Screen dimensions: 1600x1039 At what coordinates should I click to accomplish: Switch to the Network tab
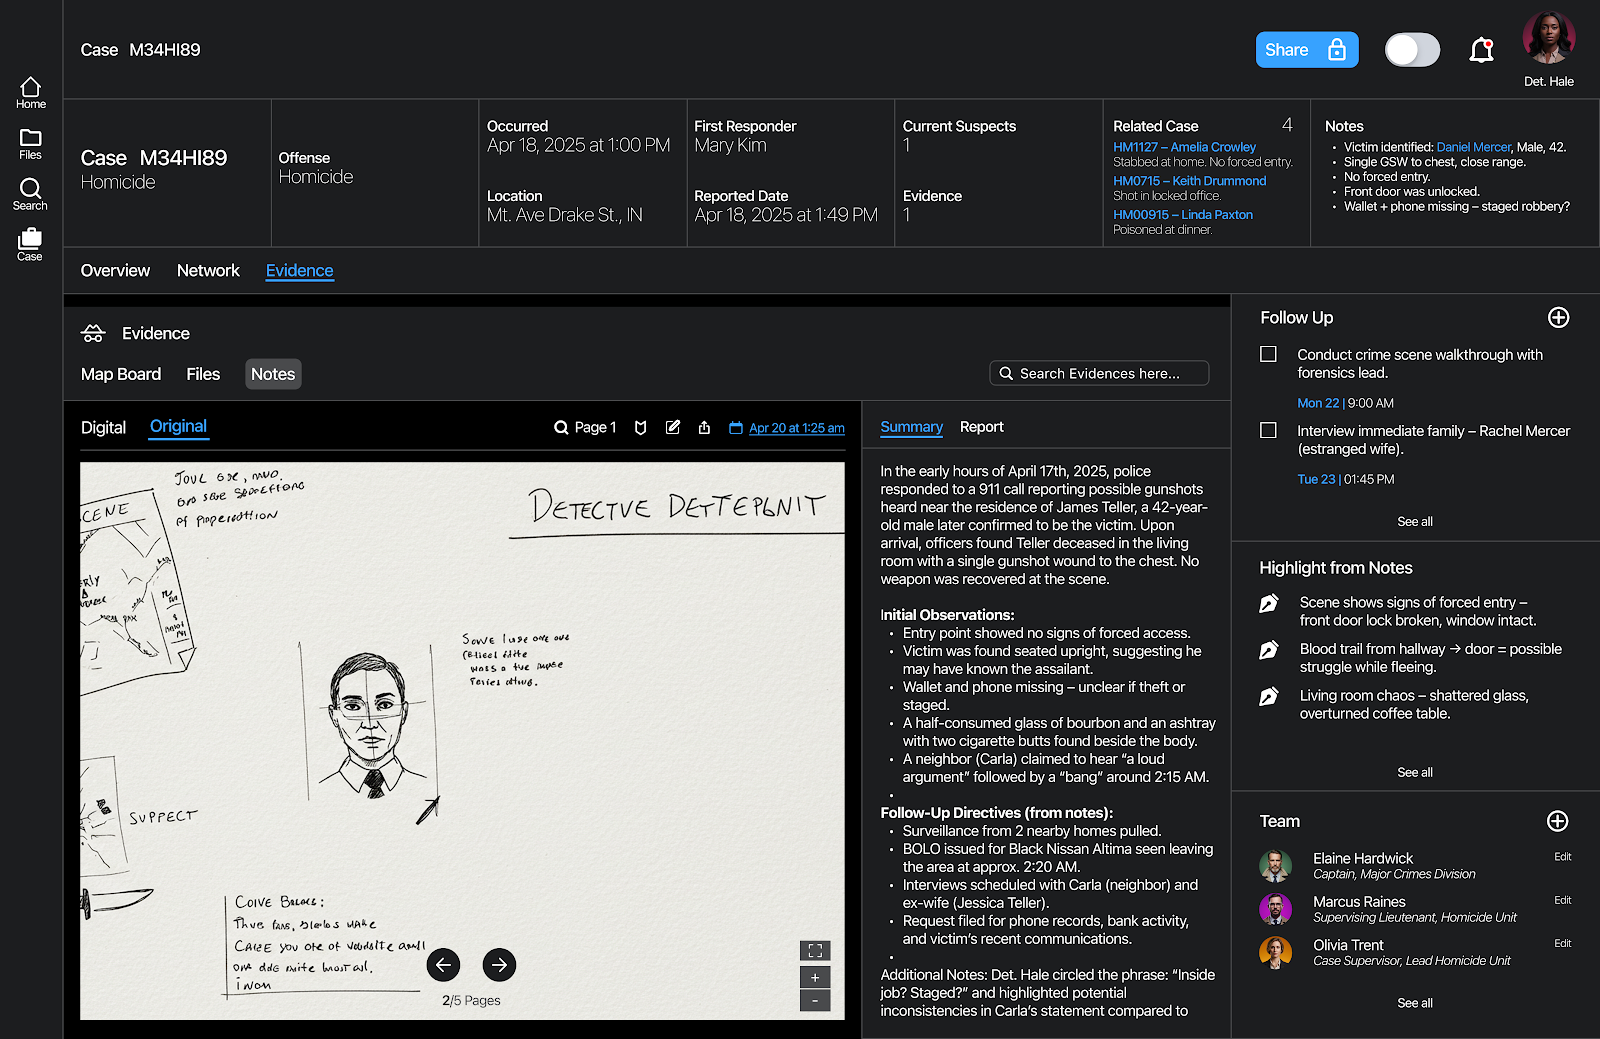pos(208,271)
